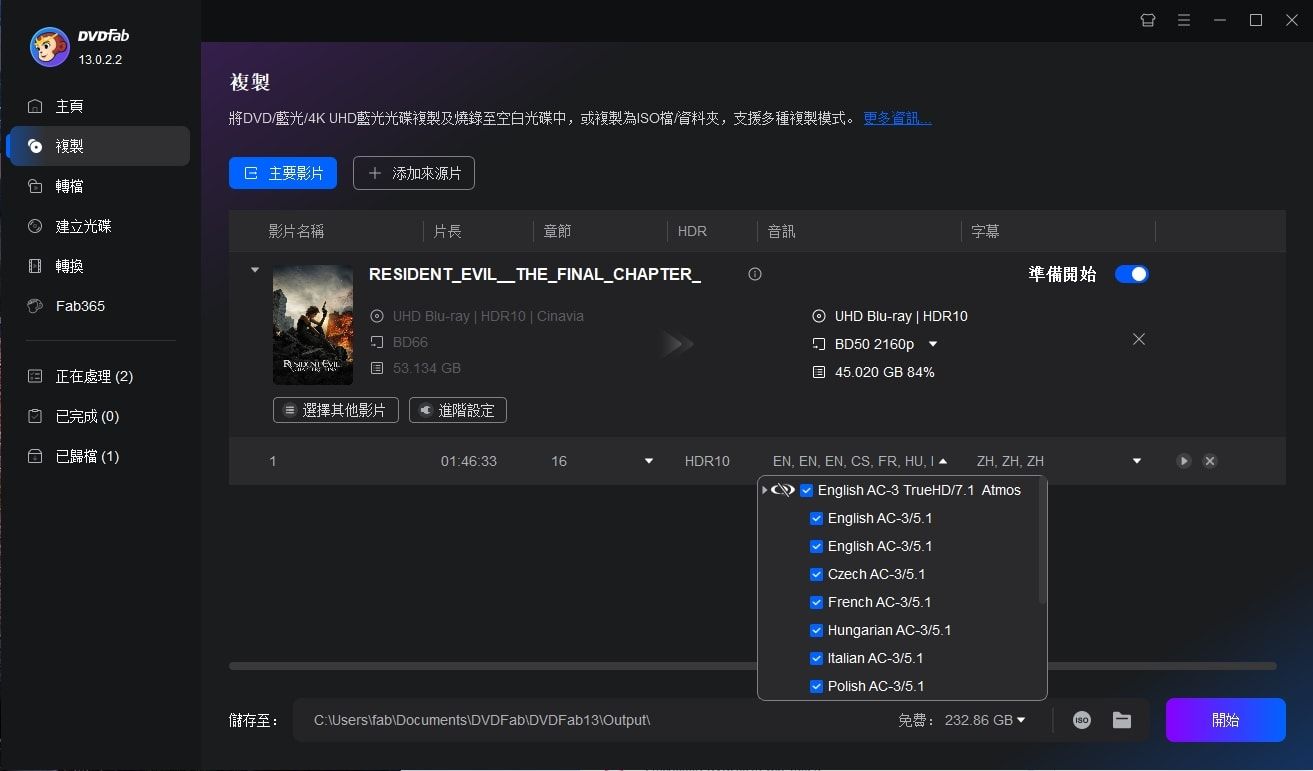
Task: Click the home icon next to 主頁
Action: click(35, 106)
